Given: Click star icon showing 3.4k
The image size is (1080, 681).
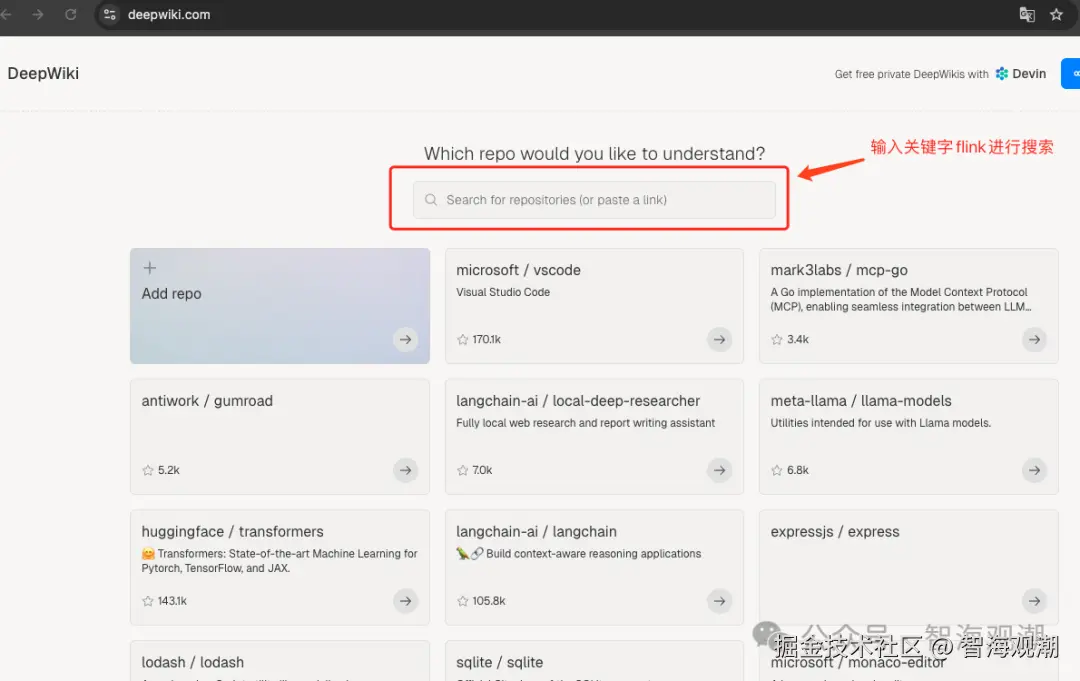Looking at the screenshot, I should (777, 339).
